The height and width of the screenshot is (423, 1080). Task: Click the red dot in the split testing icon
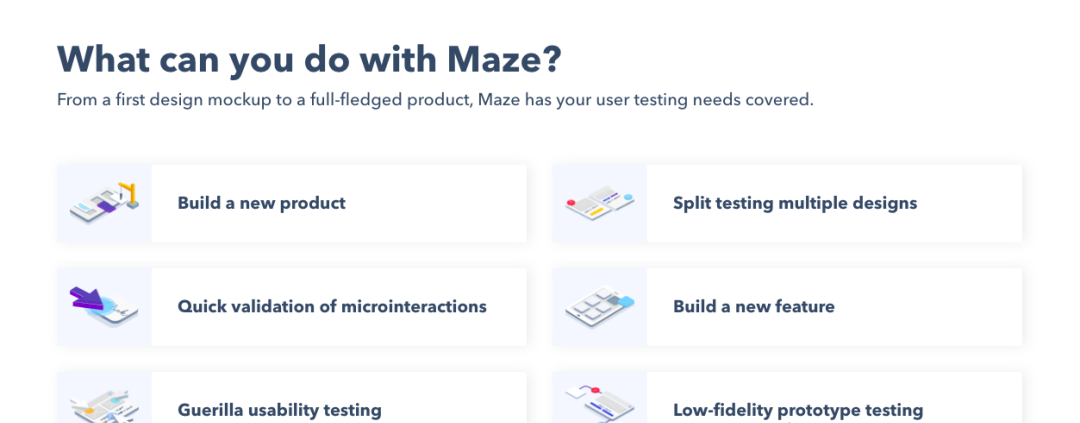click(x=570, y=203)
